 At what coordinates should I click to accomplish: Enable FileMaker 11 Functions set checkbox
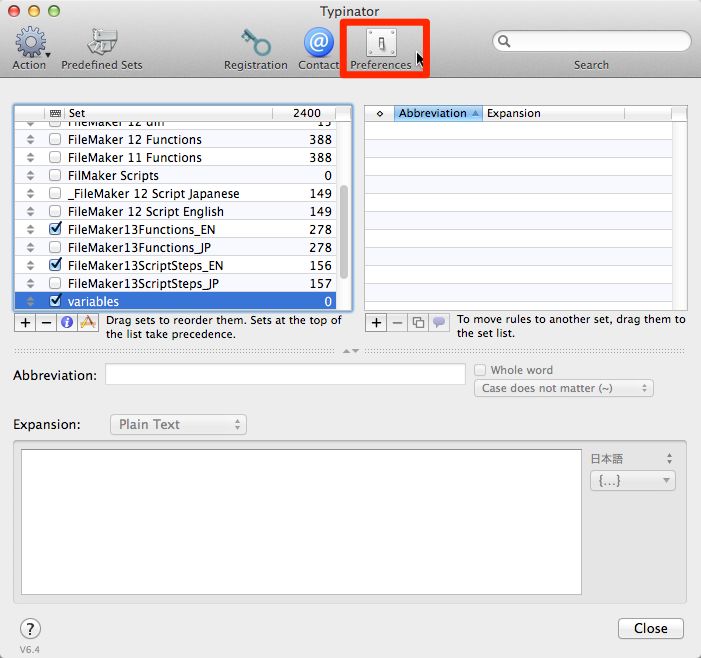coord(55,157)
